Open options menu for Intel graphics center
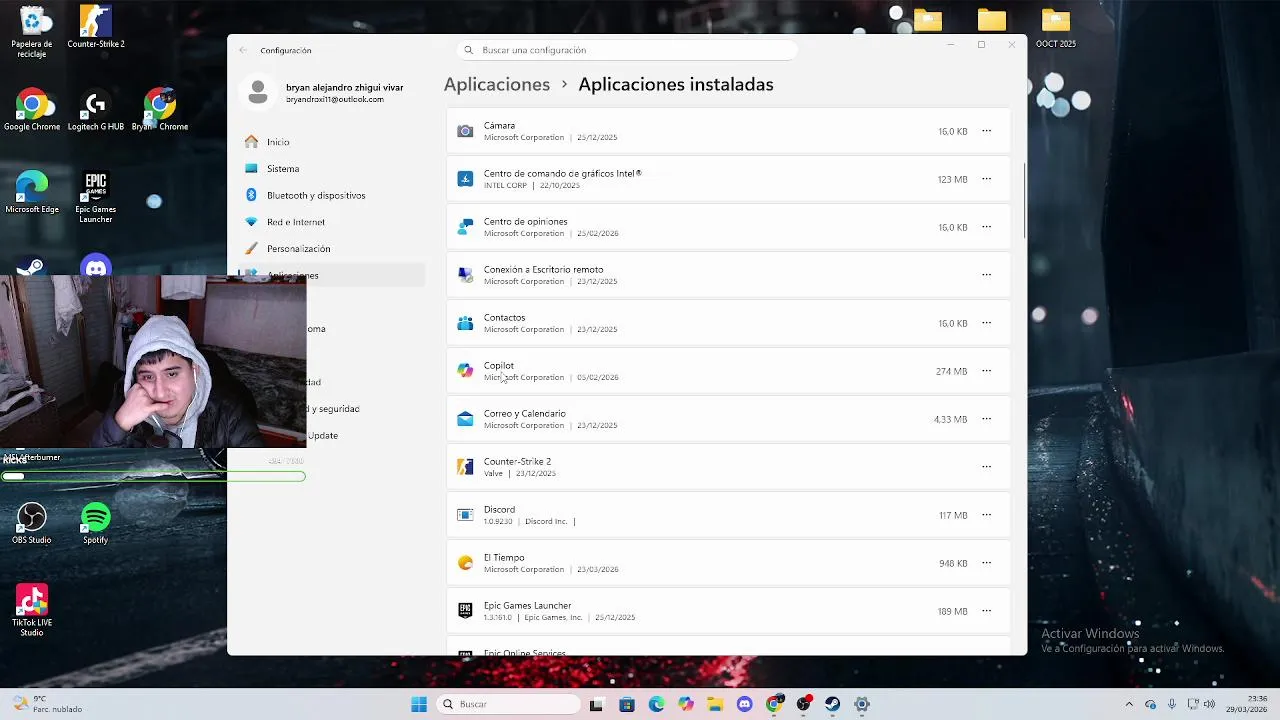 [x=986, y=179]
